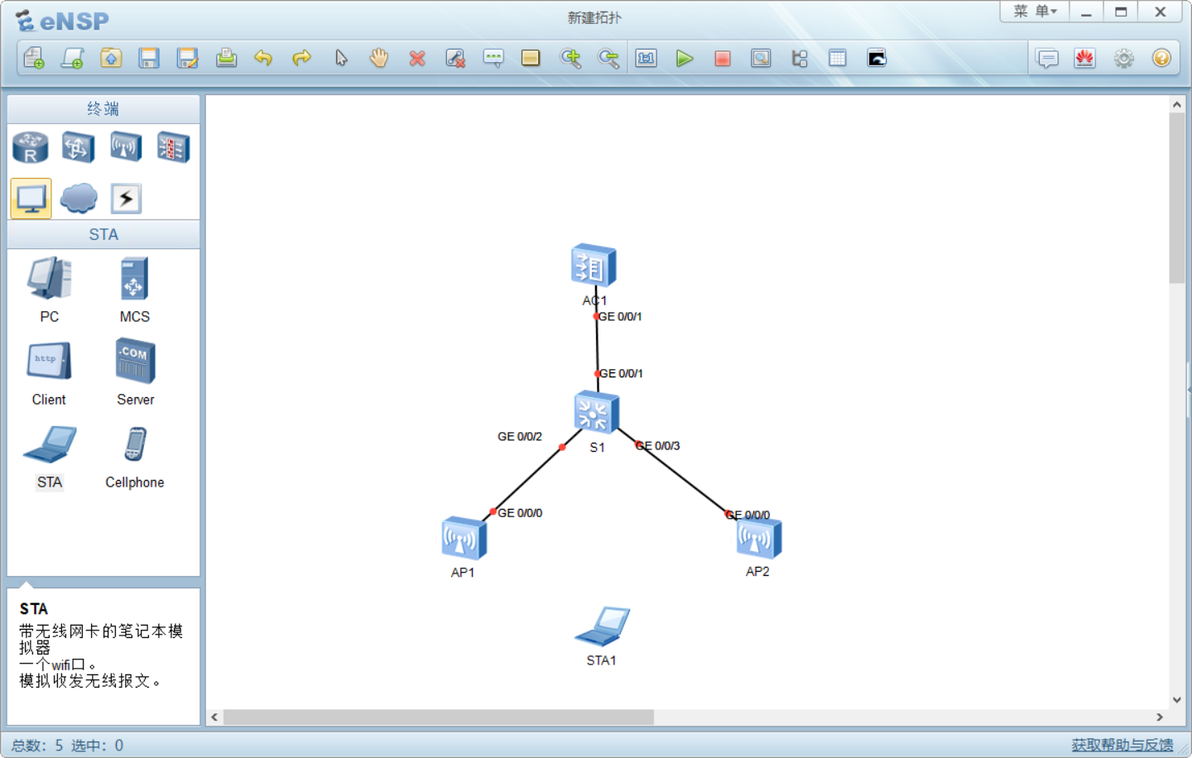Image resolution: width=1192 pixels, height=758 pixels.
Task: Open the Huawei logo toolbar icon
Action: (1085, 58)
